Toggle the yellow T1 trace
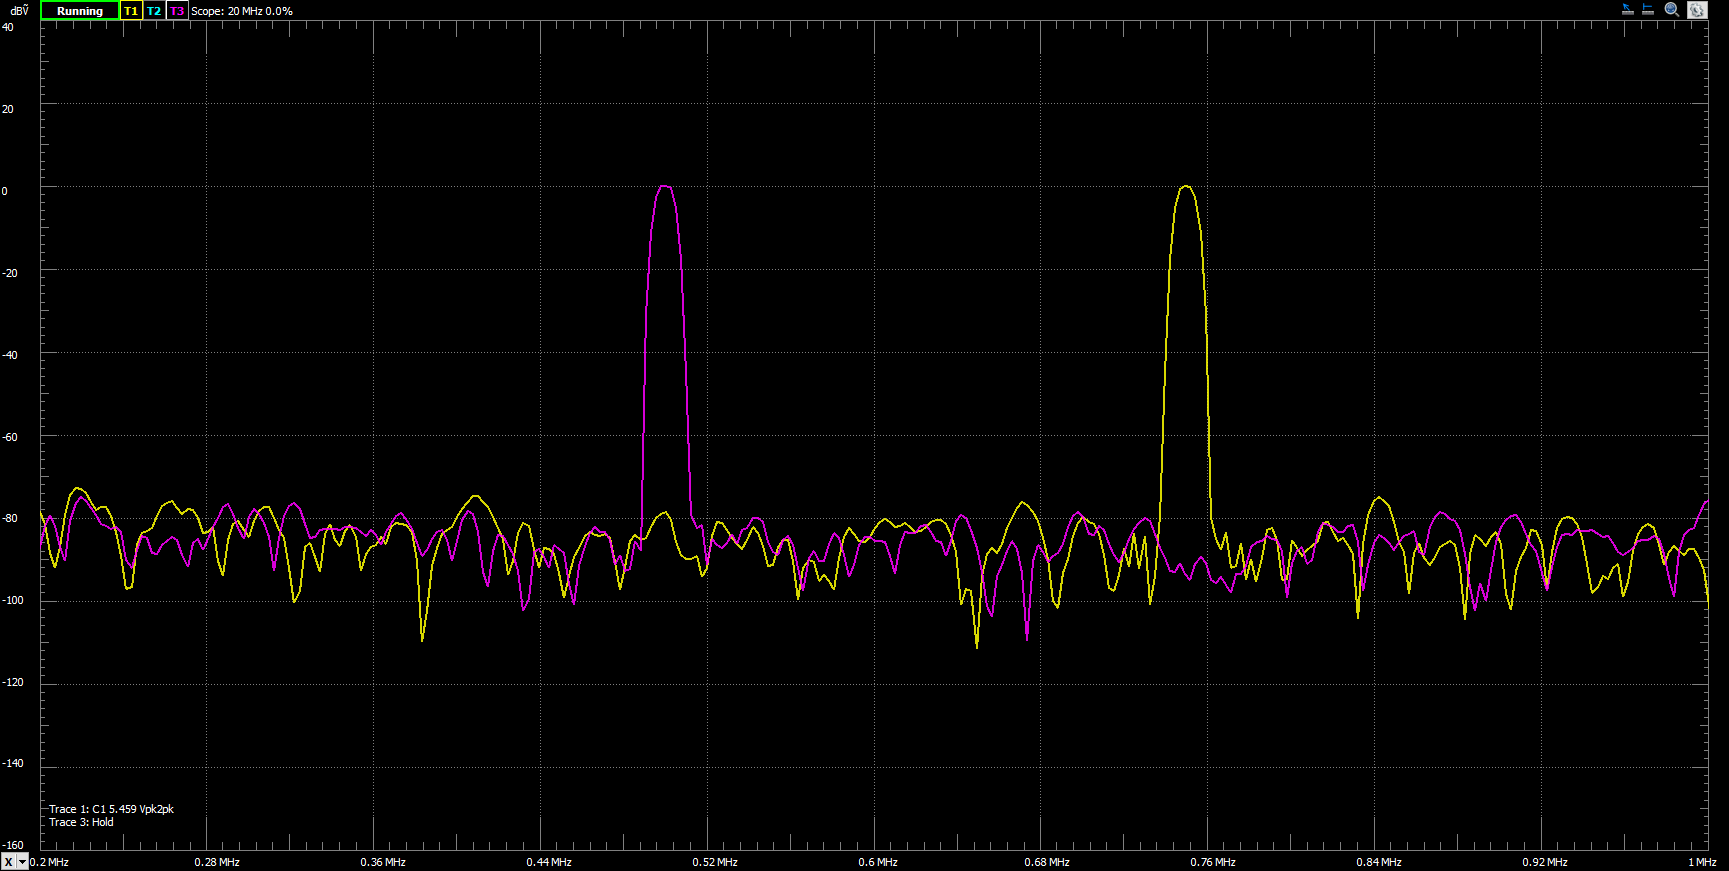 tap(131, 11)
